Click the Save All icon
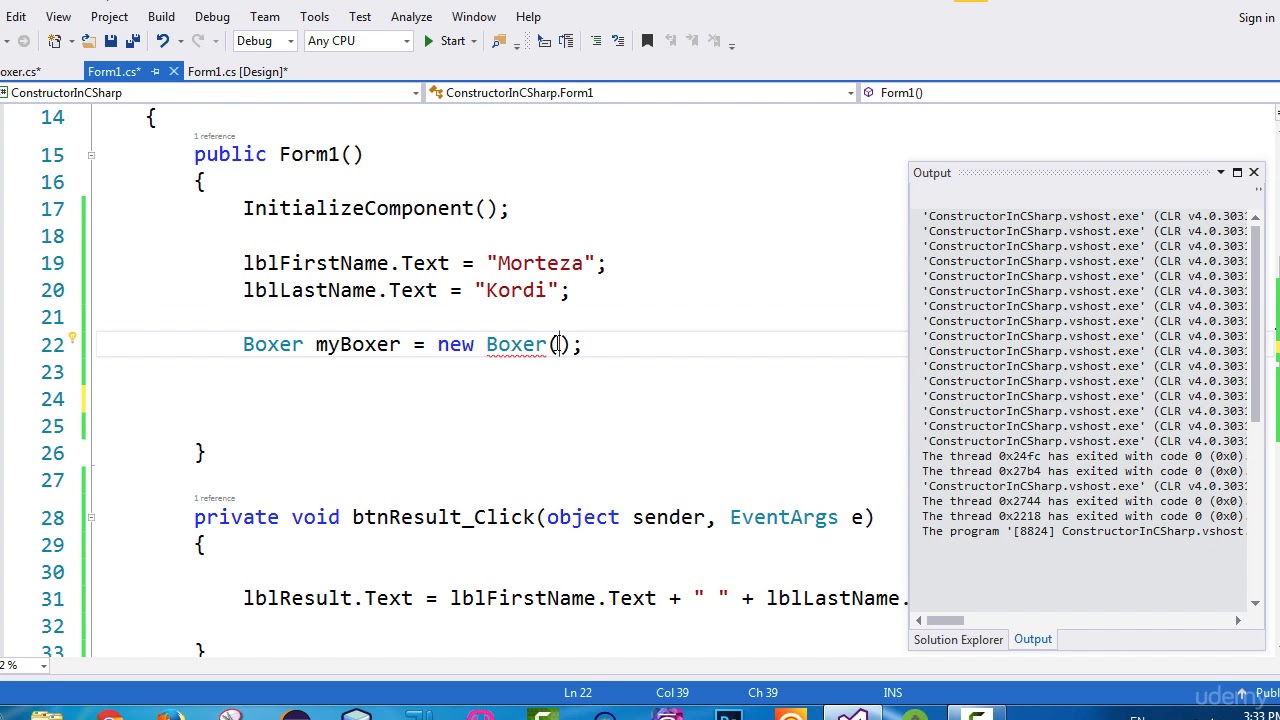The width and height of the screenshot is (1280, 720). click(132, 41)
